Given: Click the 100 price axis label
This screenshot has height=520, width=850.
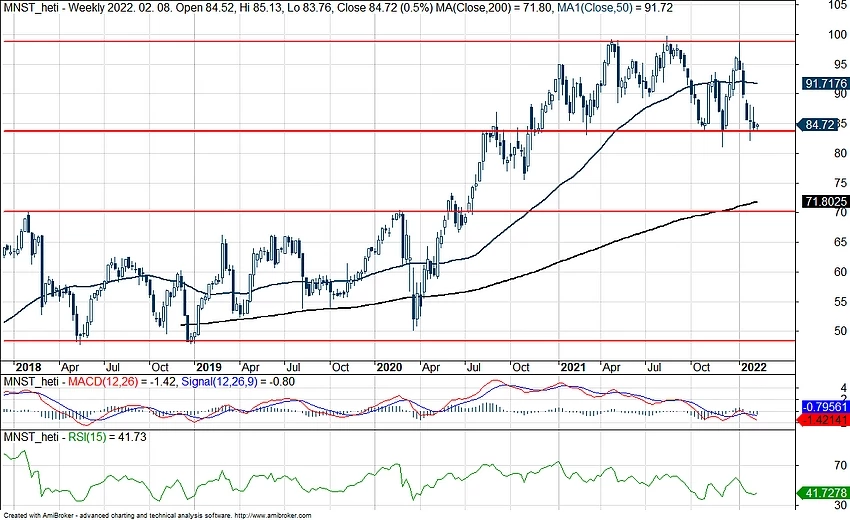Looking at the screenshot, I should 838,35.
